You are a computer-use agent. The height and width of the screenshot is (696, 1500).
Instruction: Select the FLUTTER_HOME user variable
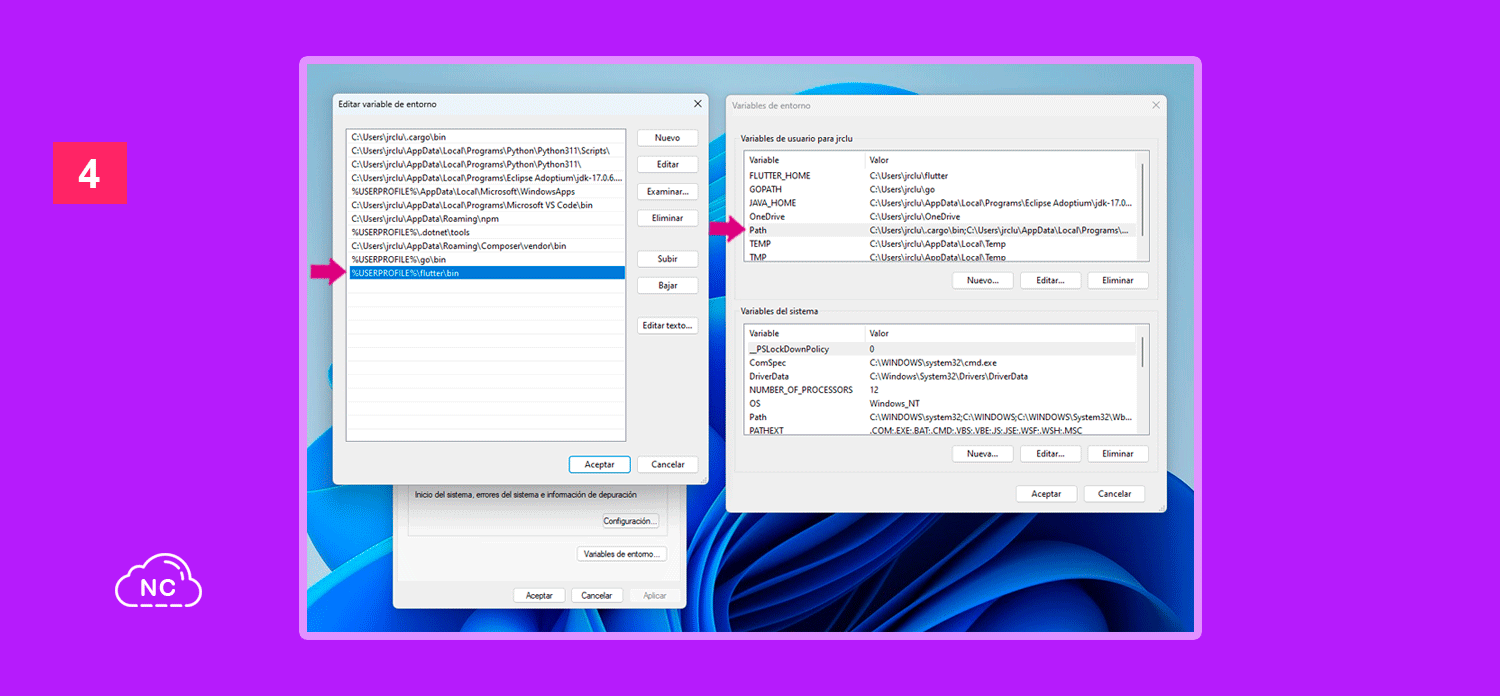pos(940,176)
